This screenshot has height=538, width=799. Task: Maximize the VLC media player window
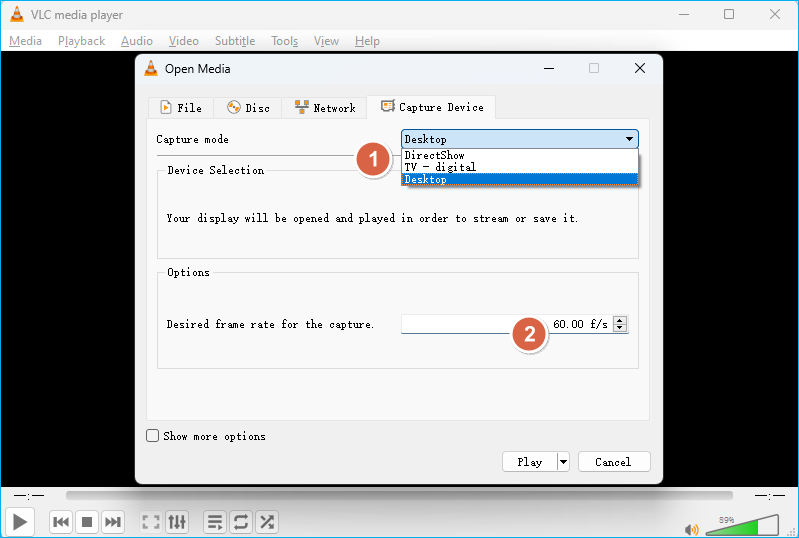pos(729,14)
